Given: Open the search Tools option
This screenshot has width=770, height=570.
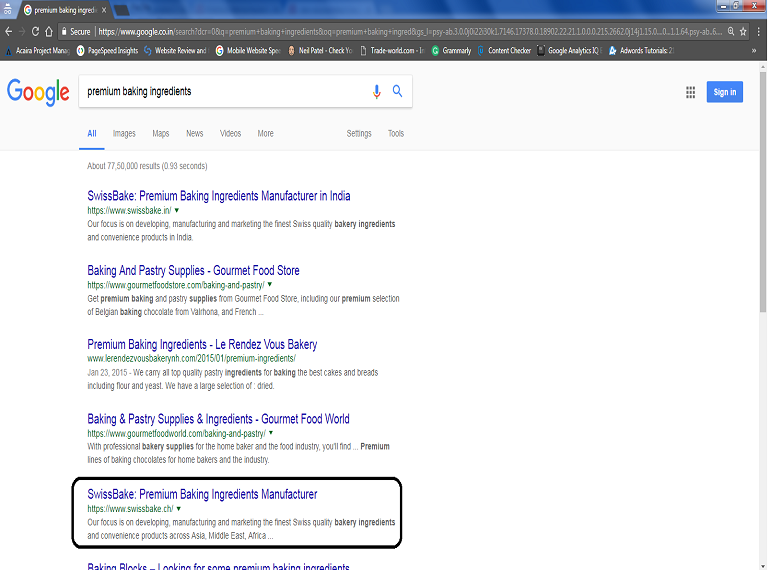Looking at the screenshot, I should click(x=396, y=134).
